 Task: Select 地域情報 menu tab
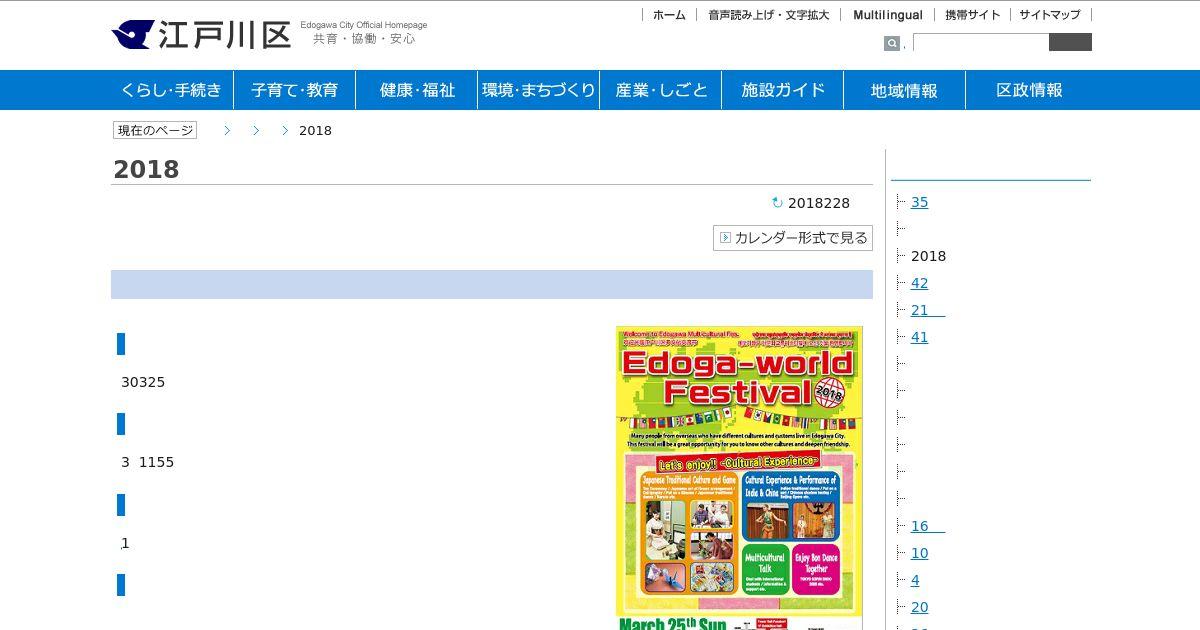(x=904, y=90)
